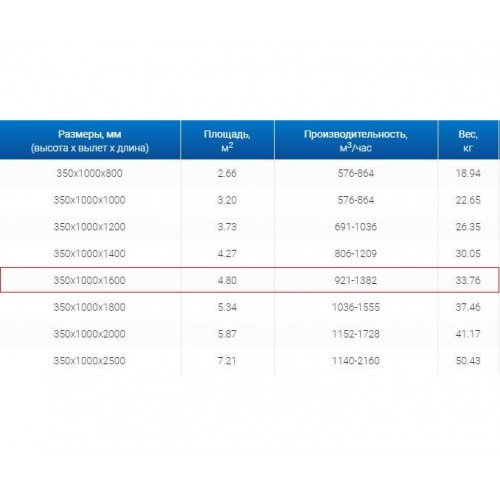This screenshot has height=500, width=500.
Task: Select the 350x1000x1200 size cell
Action: (90, 227)
